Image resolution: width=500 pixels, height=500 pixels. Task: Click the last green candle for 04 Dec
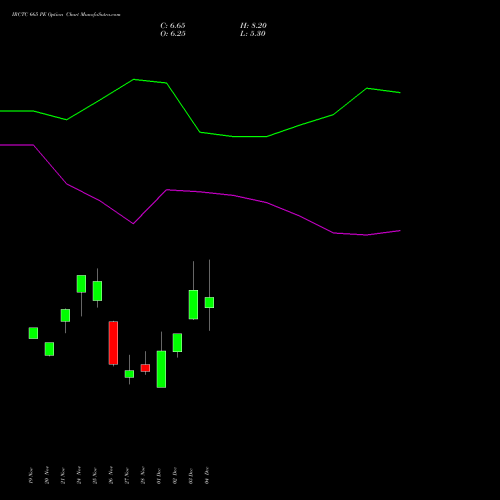point(209,303)
